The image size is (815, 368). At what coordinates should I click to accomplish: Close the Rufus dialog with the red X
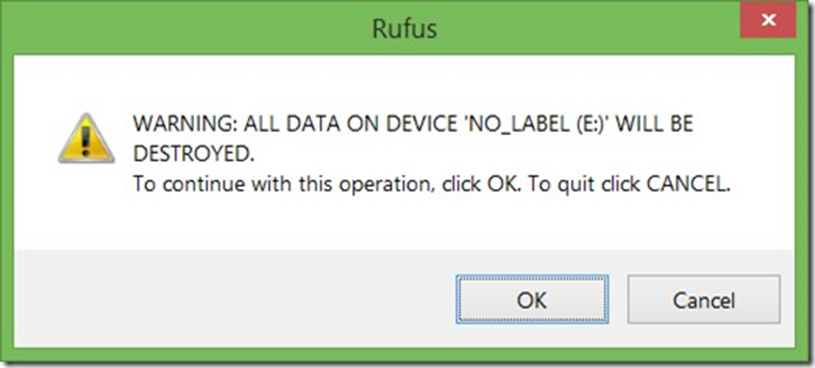[768, 20]
